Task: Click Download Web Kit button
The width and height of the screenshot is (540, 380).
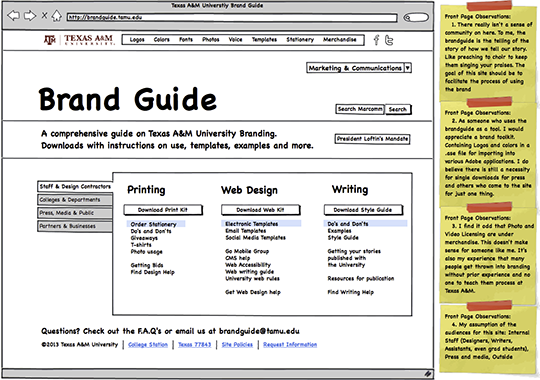Action: point(260,210)
